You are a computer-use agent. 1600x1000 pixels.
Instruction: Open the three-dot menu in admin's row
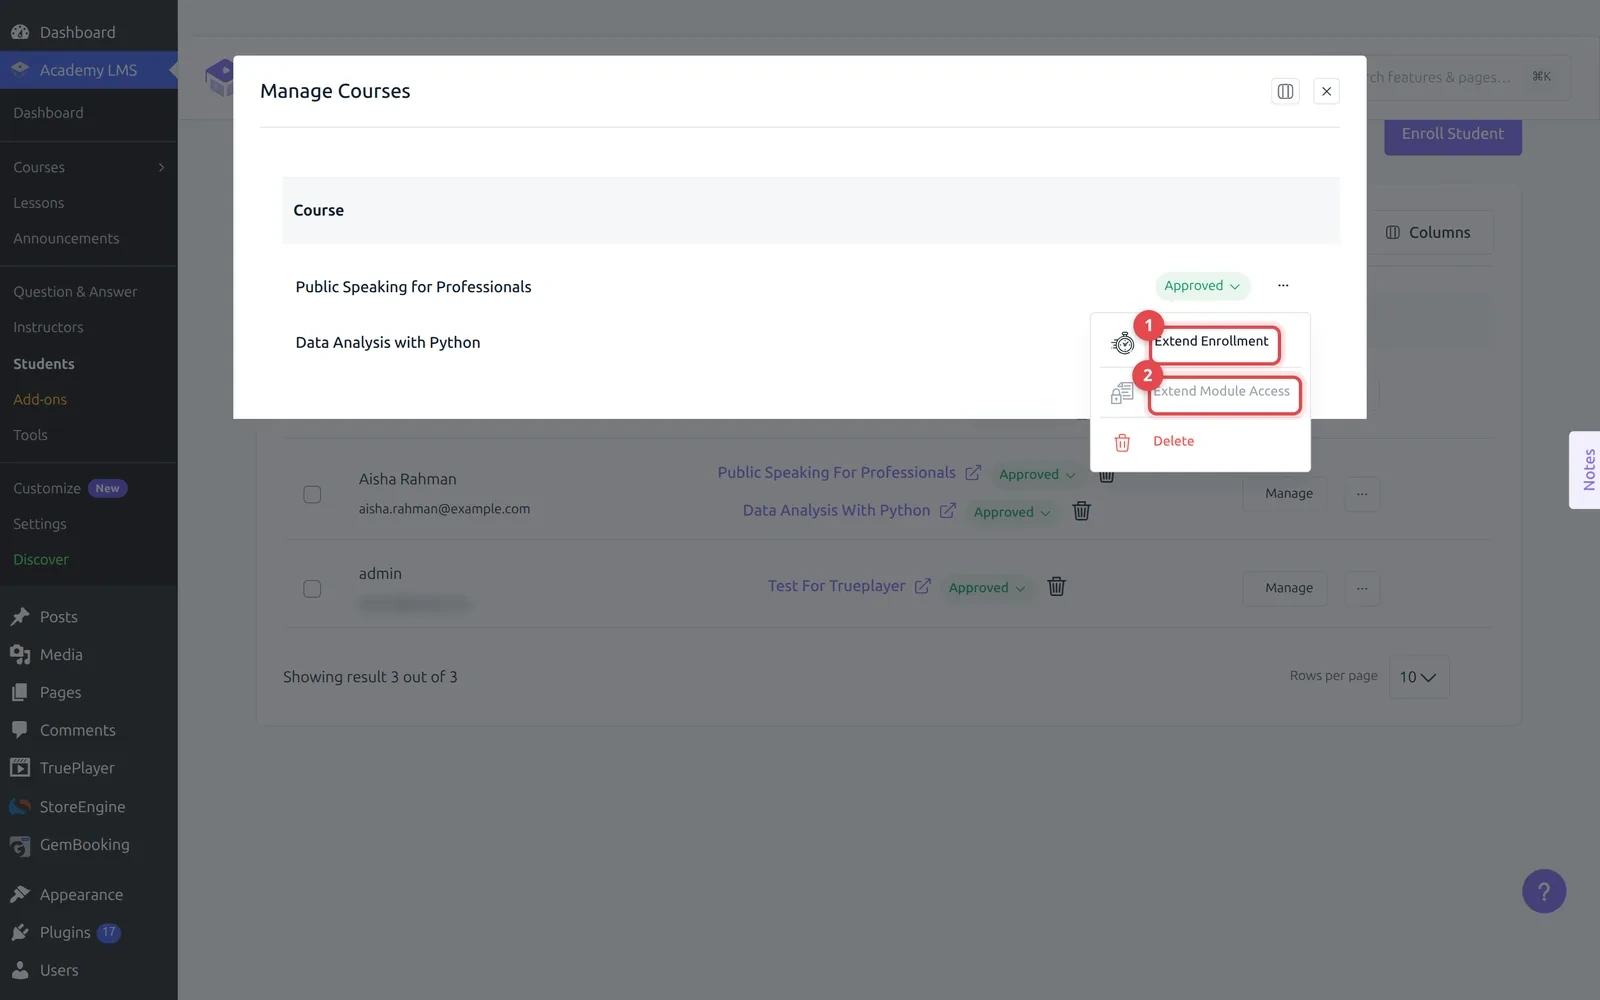1362,588
